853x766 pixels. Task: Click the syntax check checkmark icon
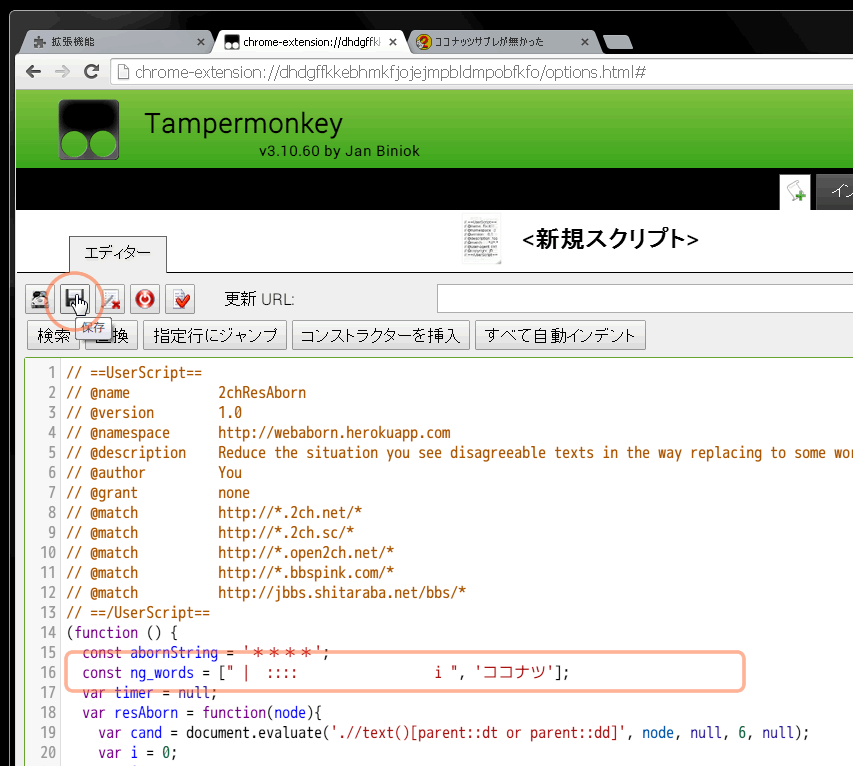point(180,299)
